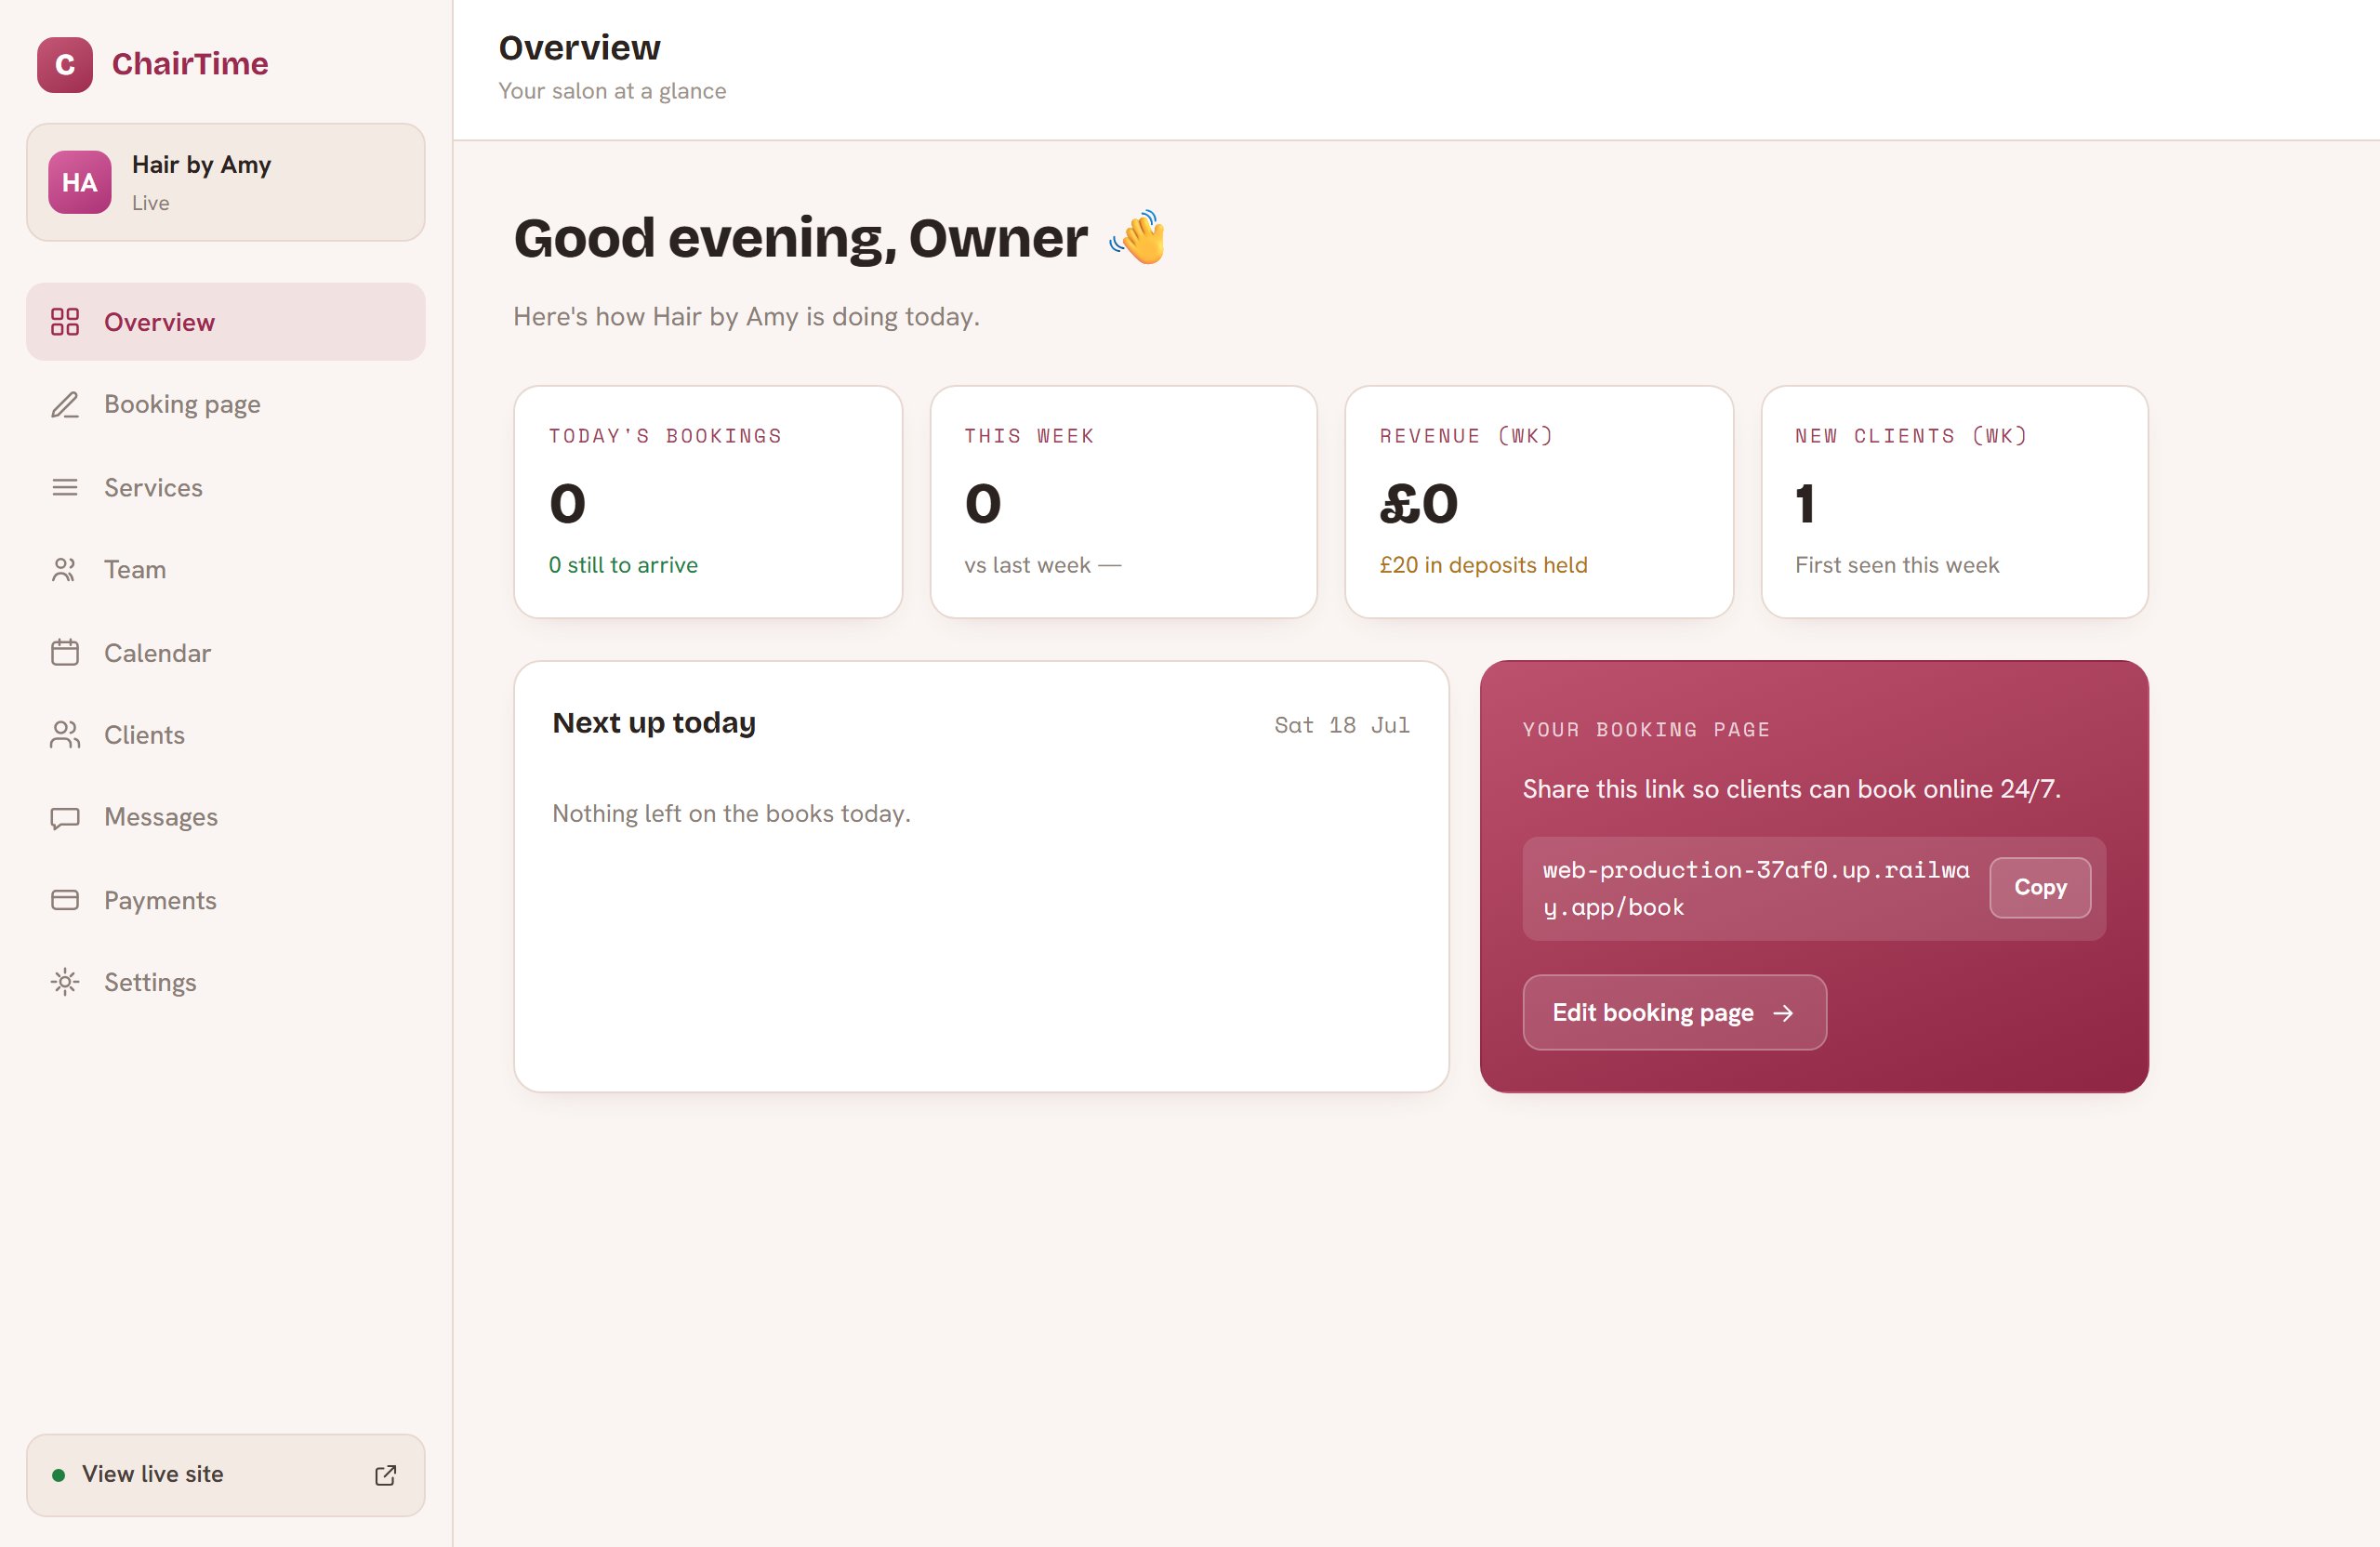The image size is (2380, 1547).
Task: Click the HA salon avatar
Action: pos(80,182)
